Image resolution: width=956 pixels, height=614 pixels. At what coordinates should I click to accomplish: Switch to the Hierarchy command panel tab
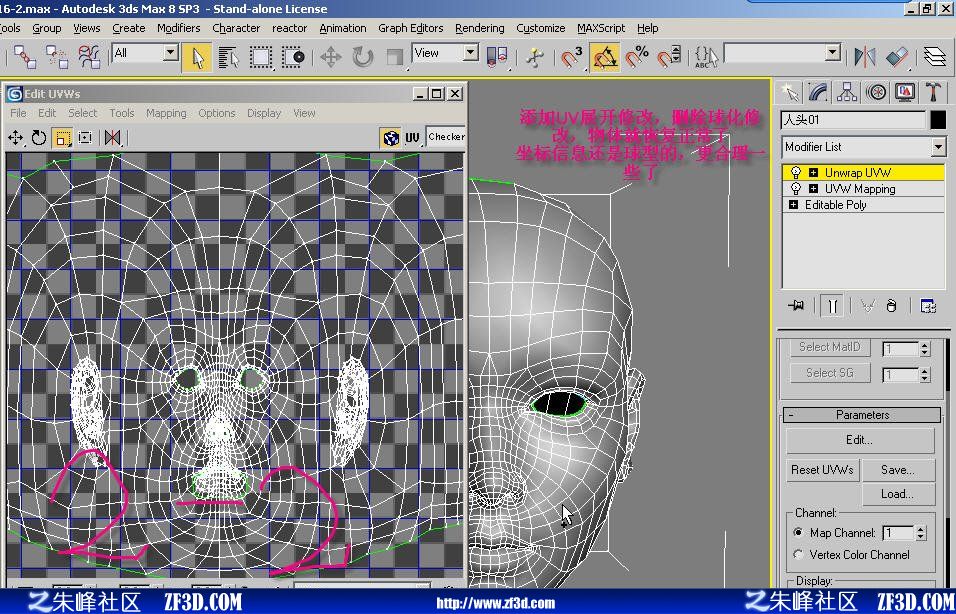click(847, 92)
